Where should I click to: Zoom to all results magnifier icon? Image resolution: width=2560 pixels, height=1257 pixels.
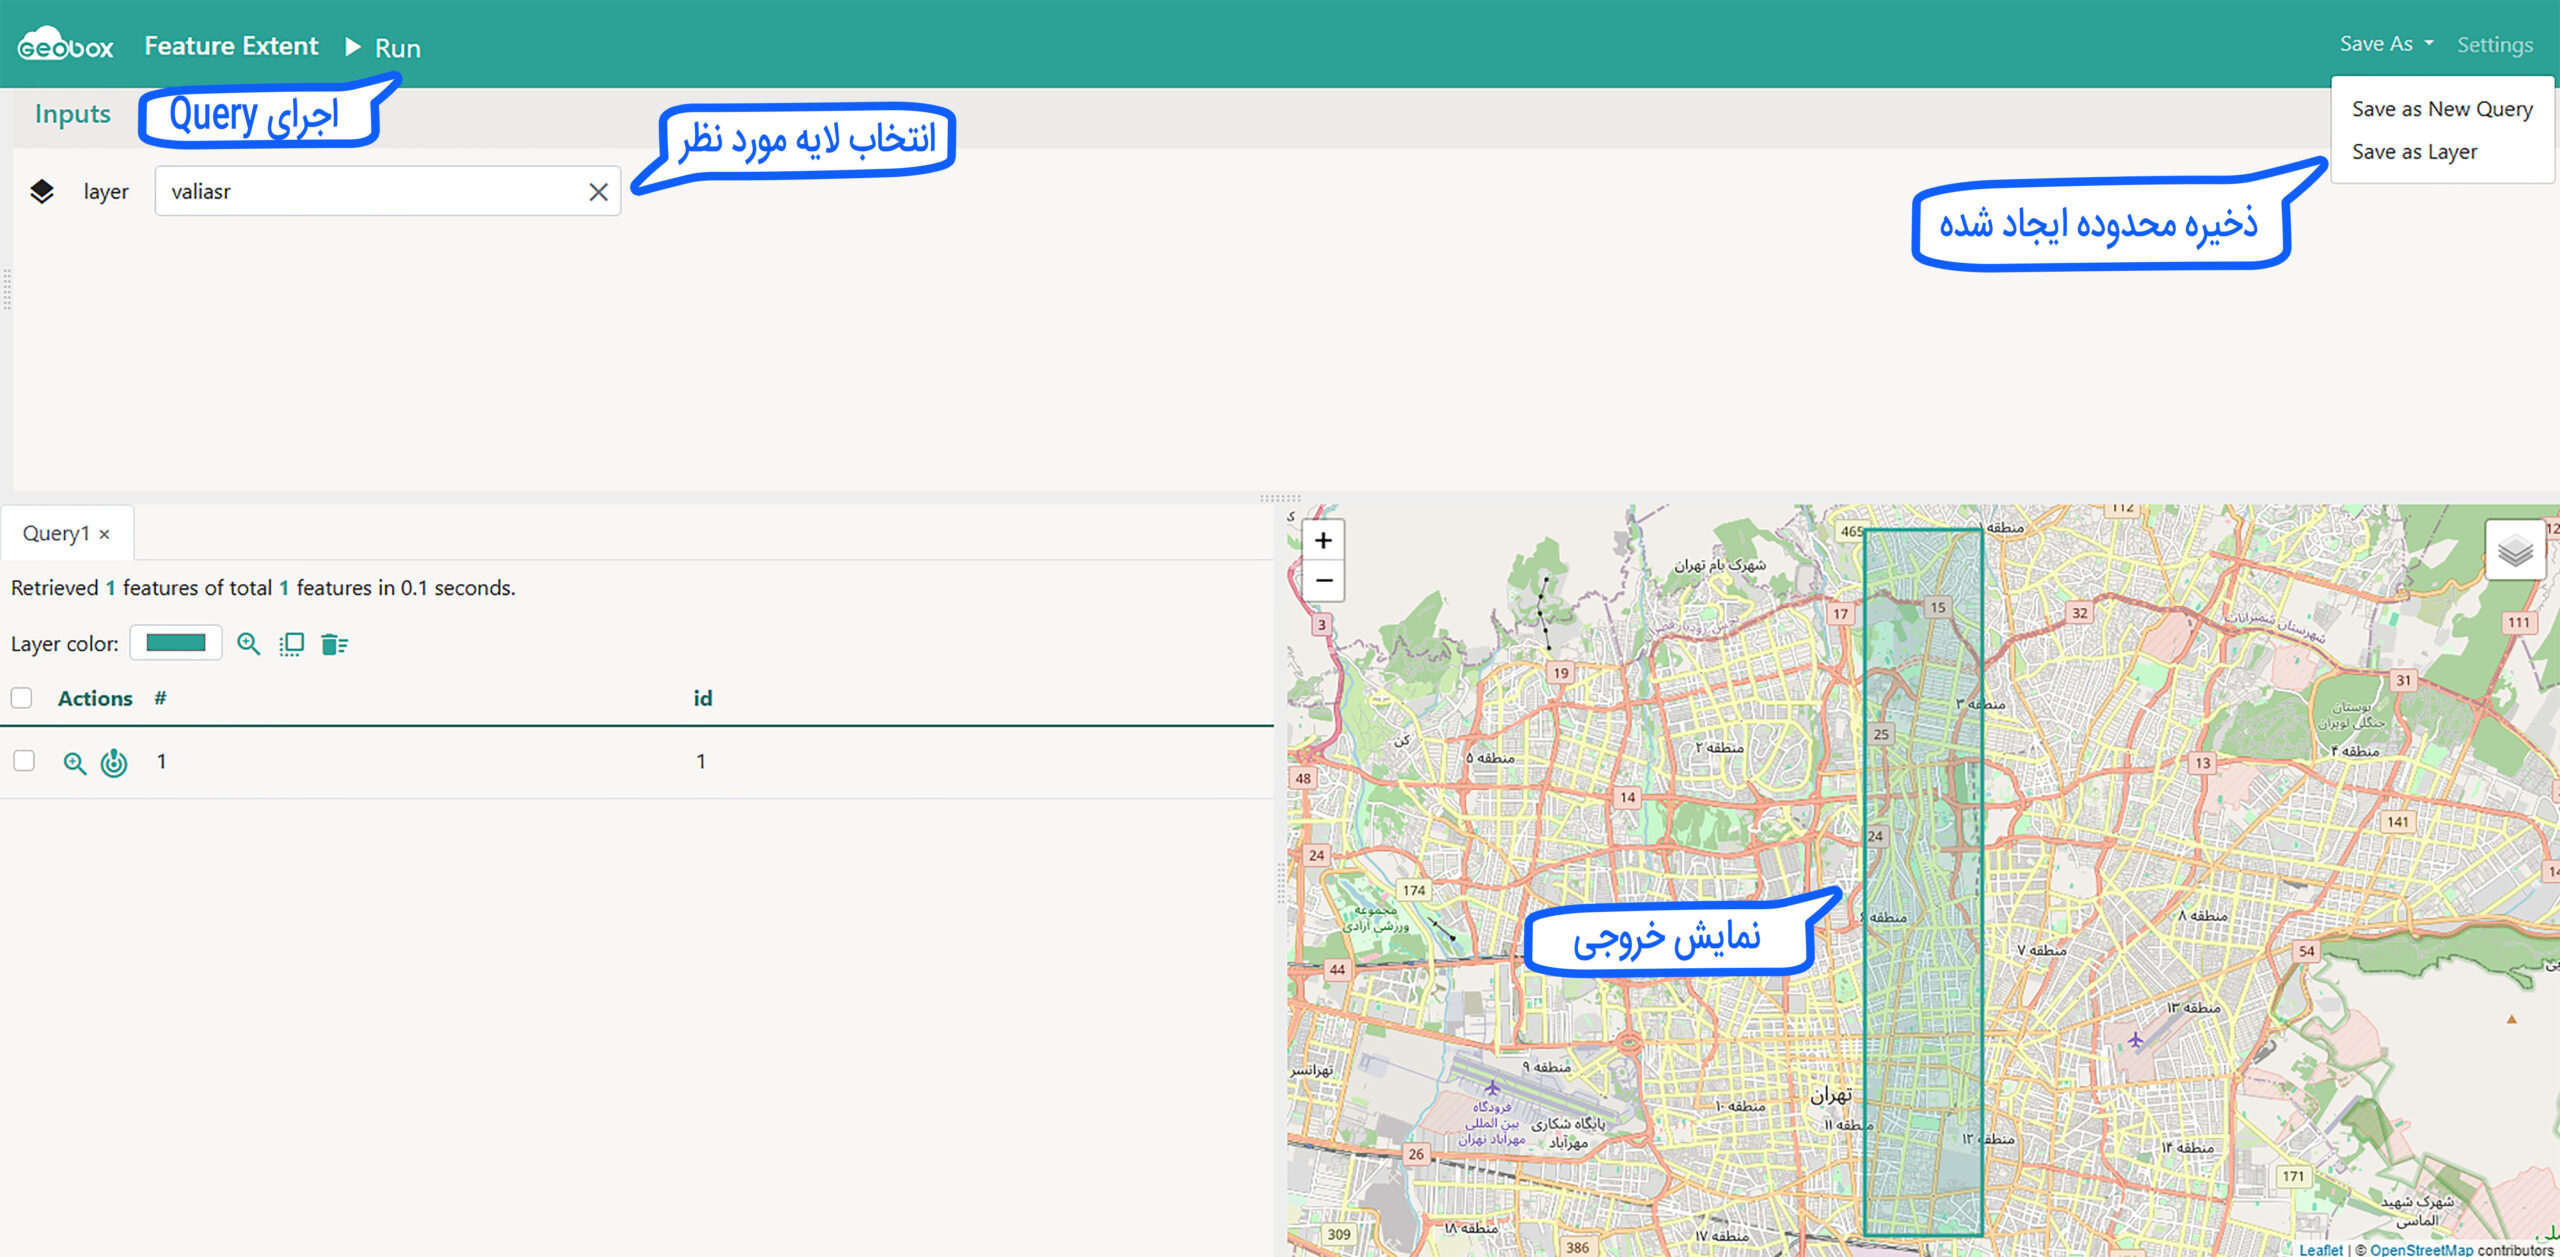[248, 644]
